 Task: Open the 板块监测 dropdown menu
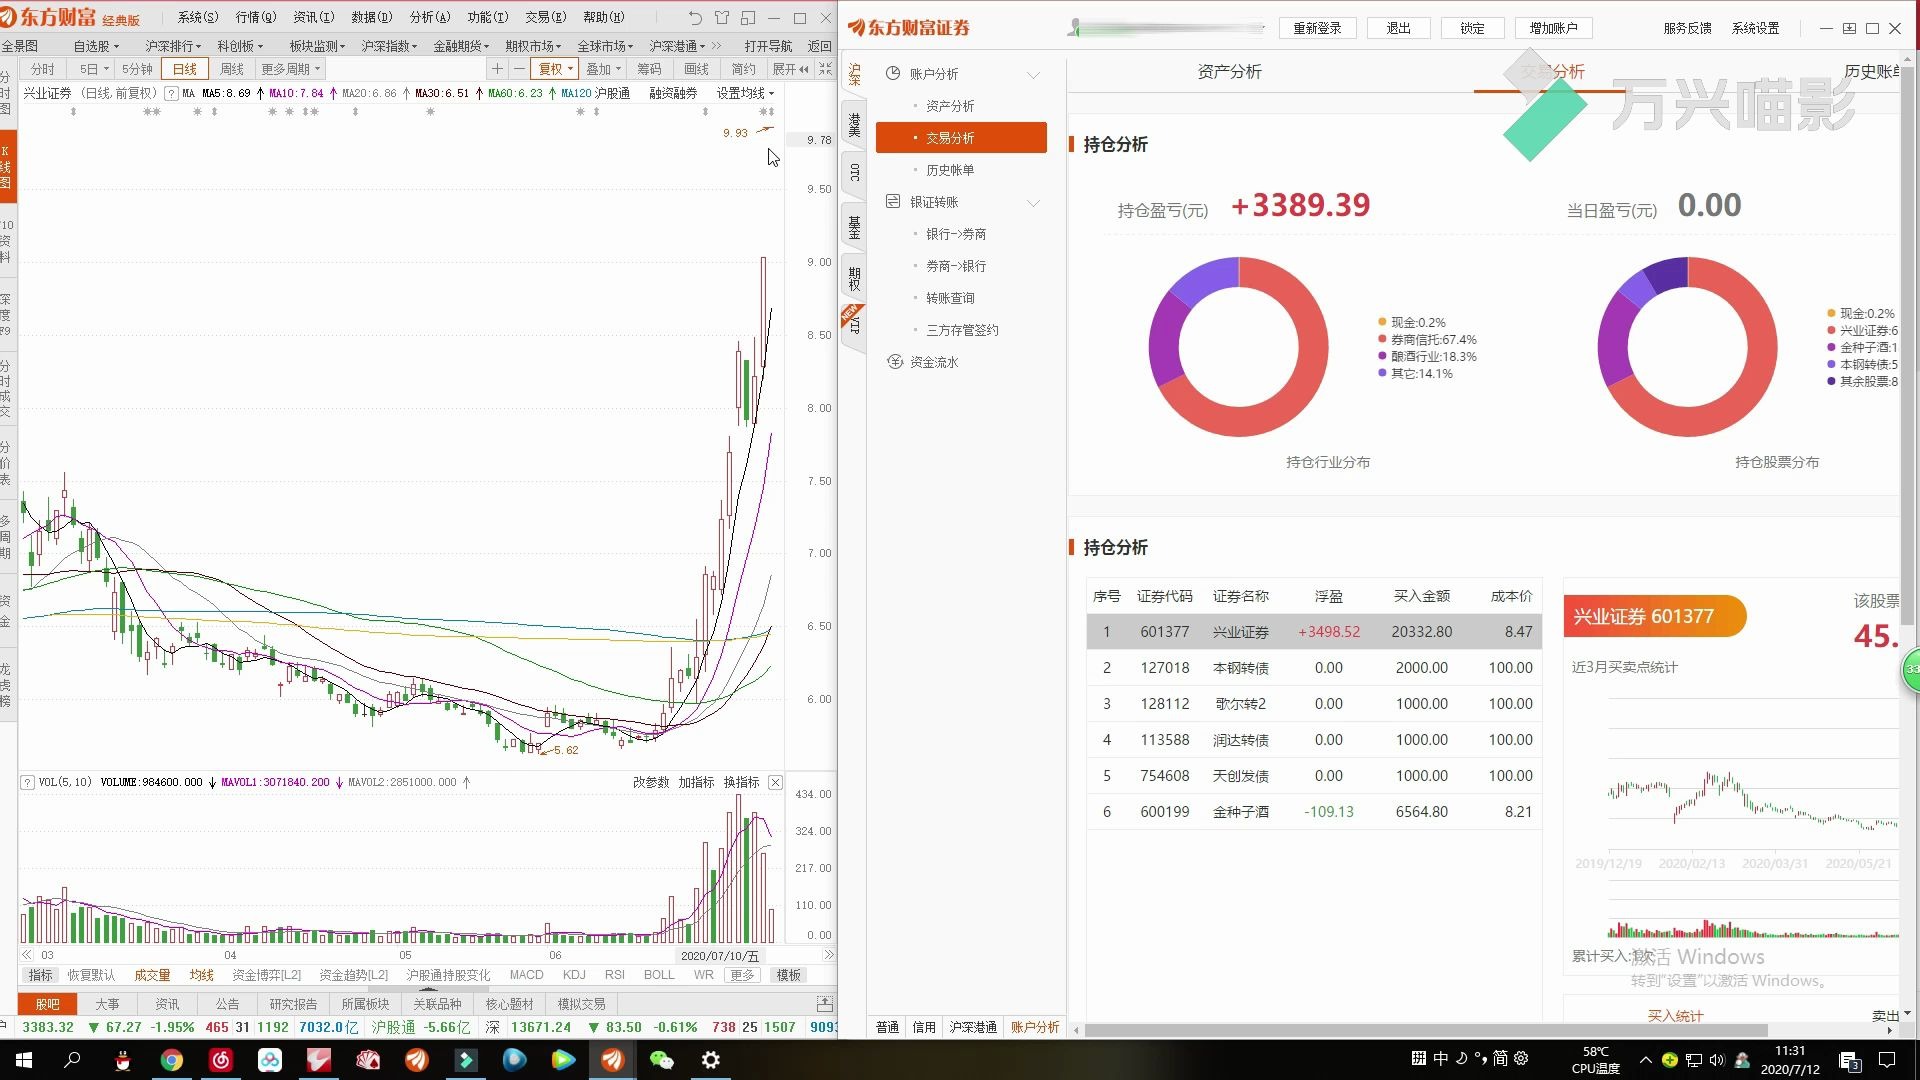point(317,46)
